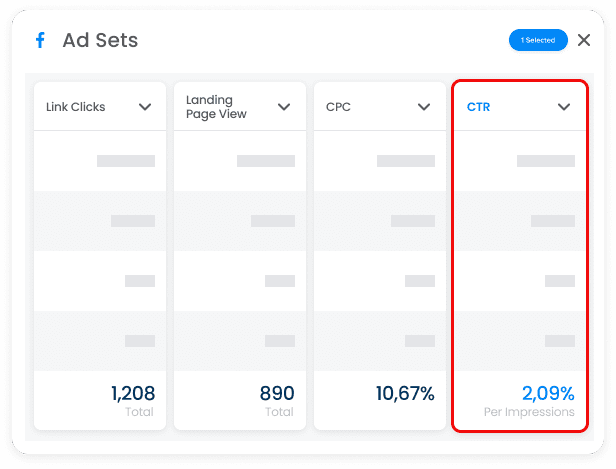The width and height of the screenshot is (616, 469).
Task: Click the Per Impressions label
Action: point(529,412)
